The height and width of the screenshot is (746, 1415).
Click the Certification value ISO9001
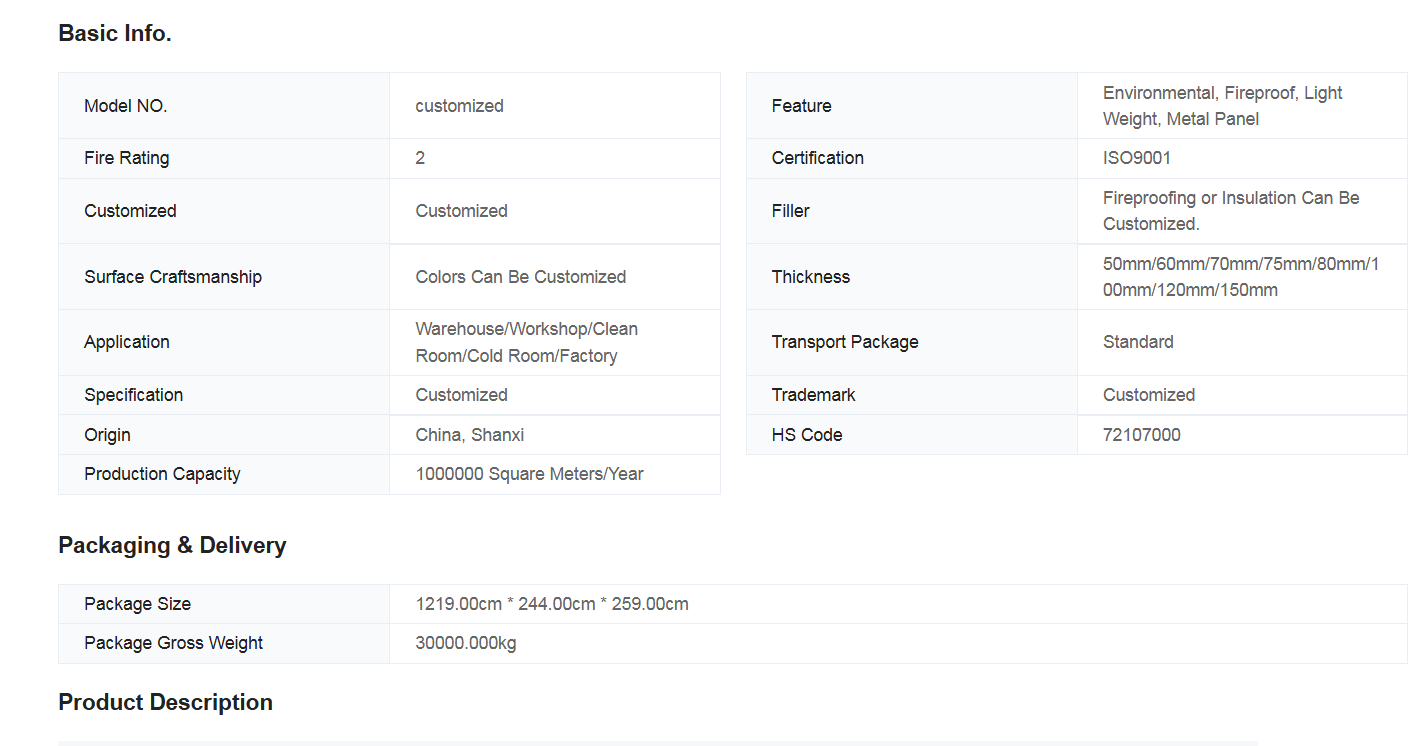pos(1137,158)
